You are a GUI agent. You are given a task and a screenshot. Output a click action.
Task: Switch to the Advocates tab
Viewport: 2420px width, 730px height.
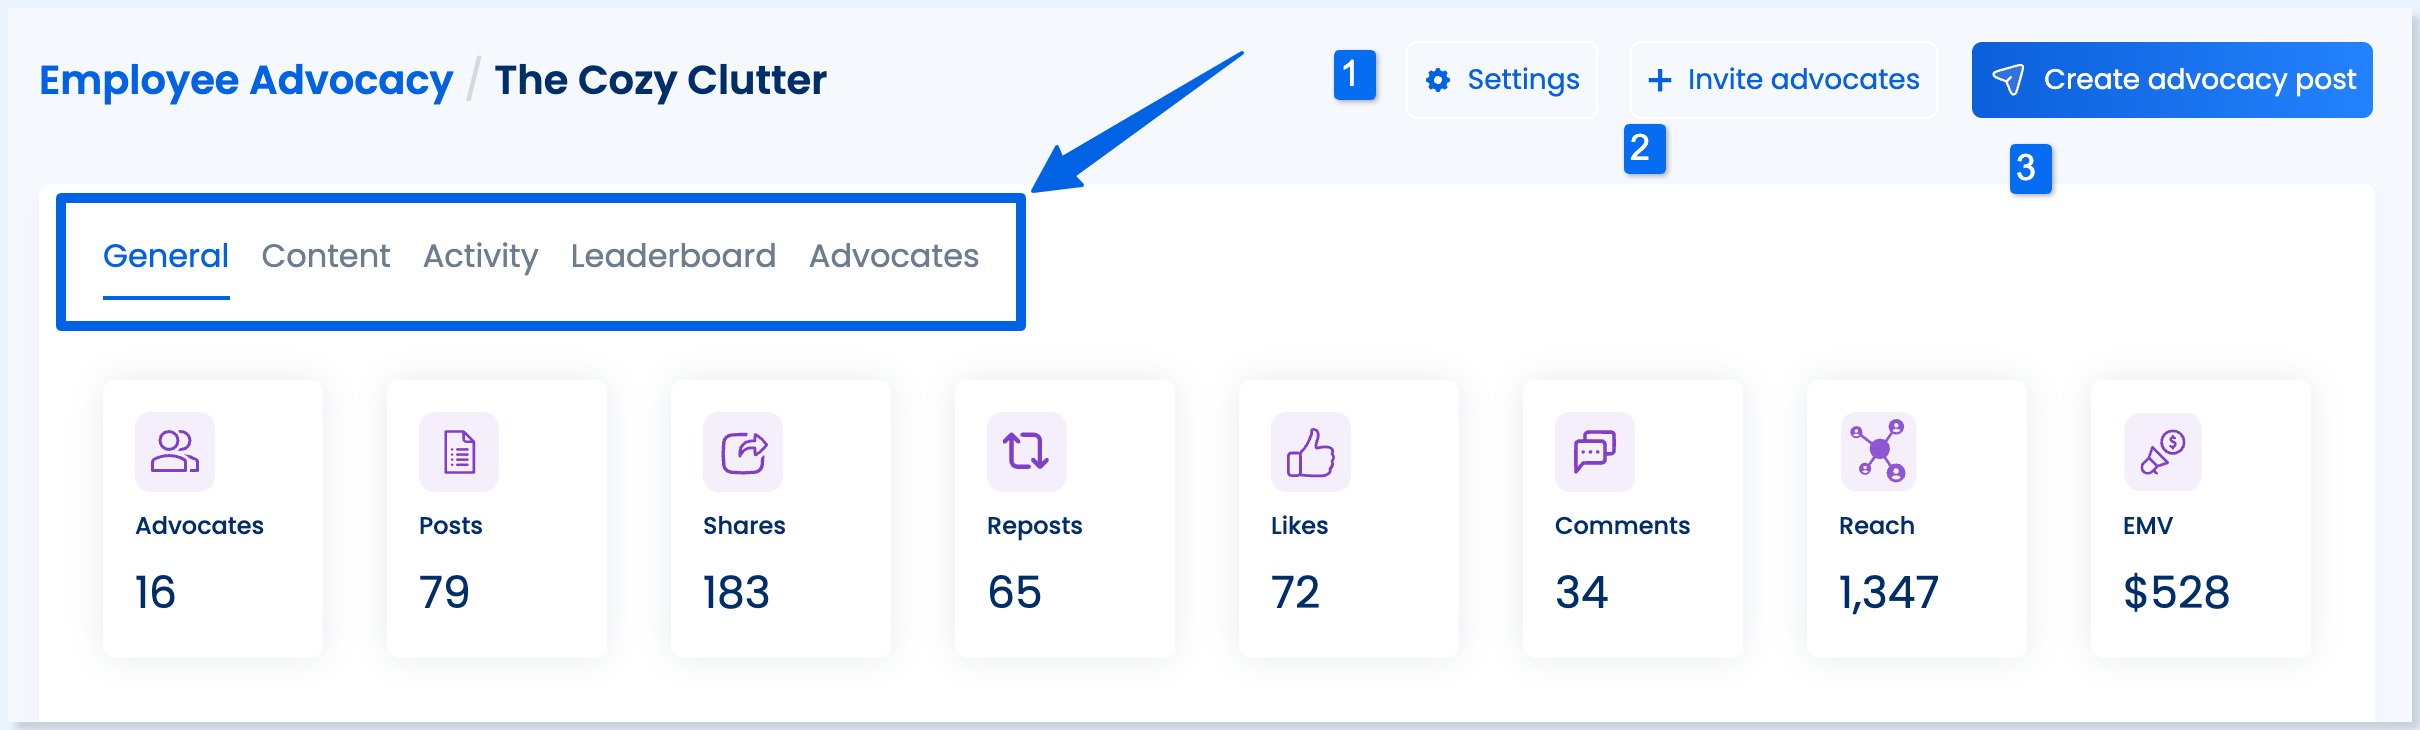coord(894,256)
